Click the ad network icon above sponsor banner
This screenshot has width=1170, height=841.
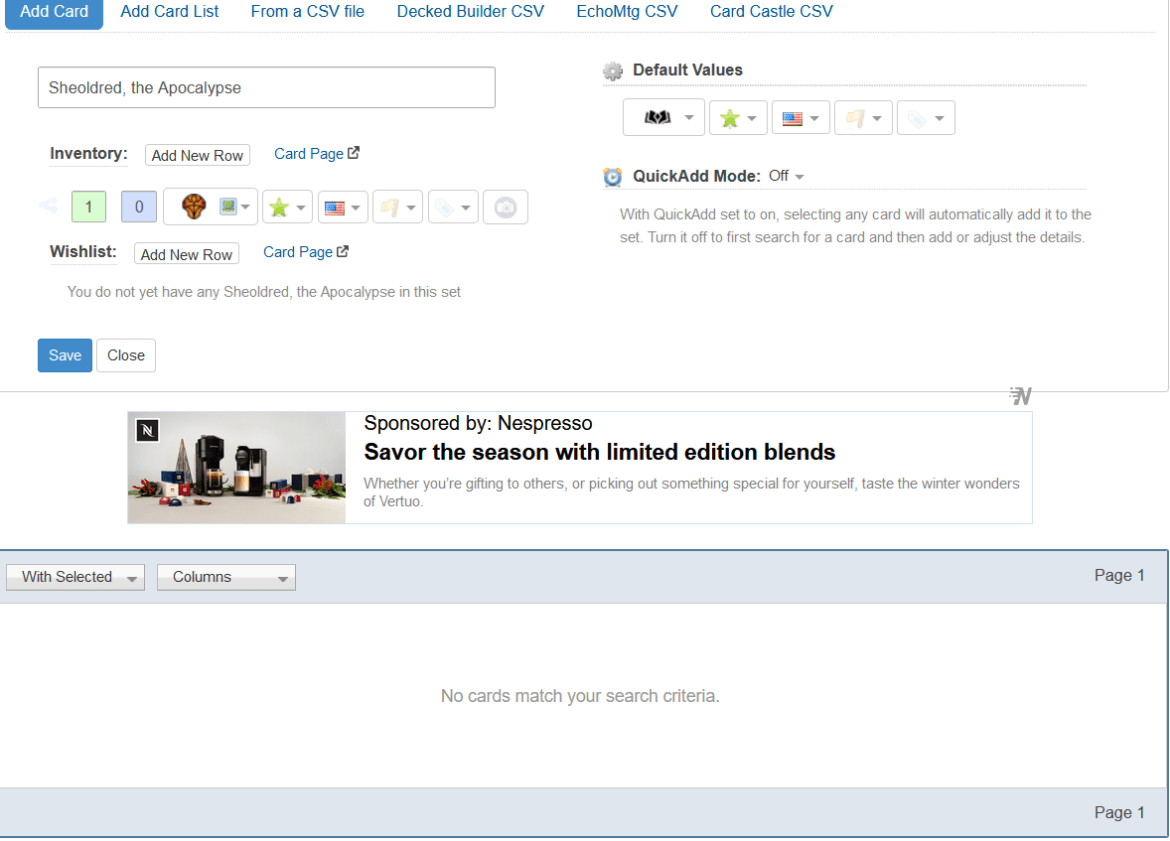(x=1020, y=396)
